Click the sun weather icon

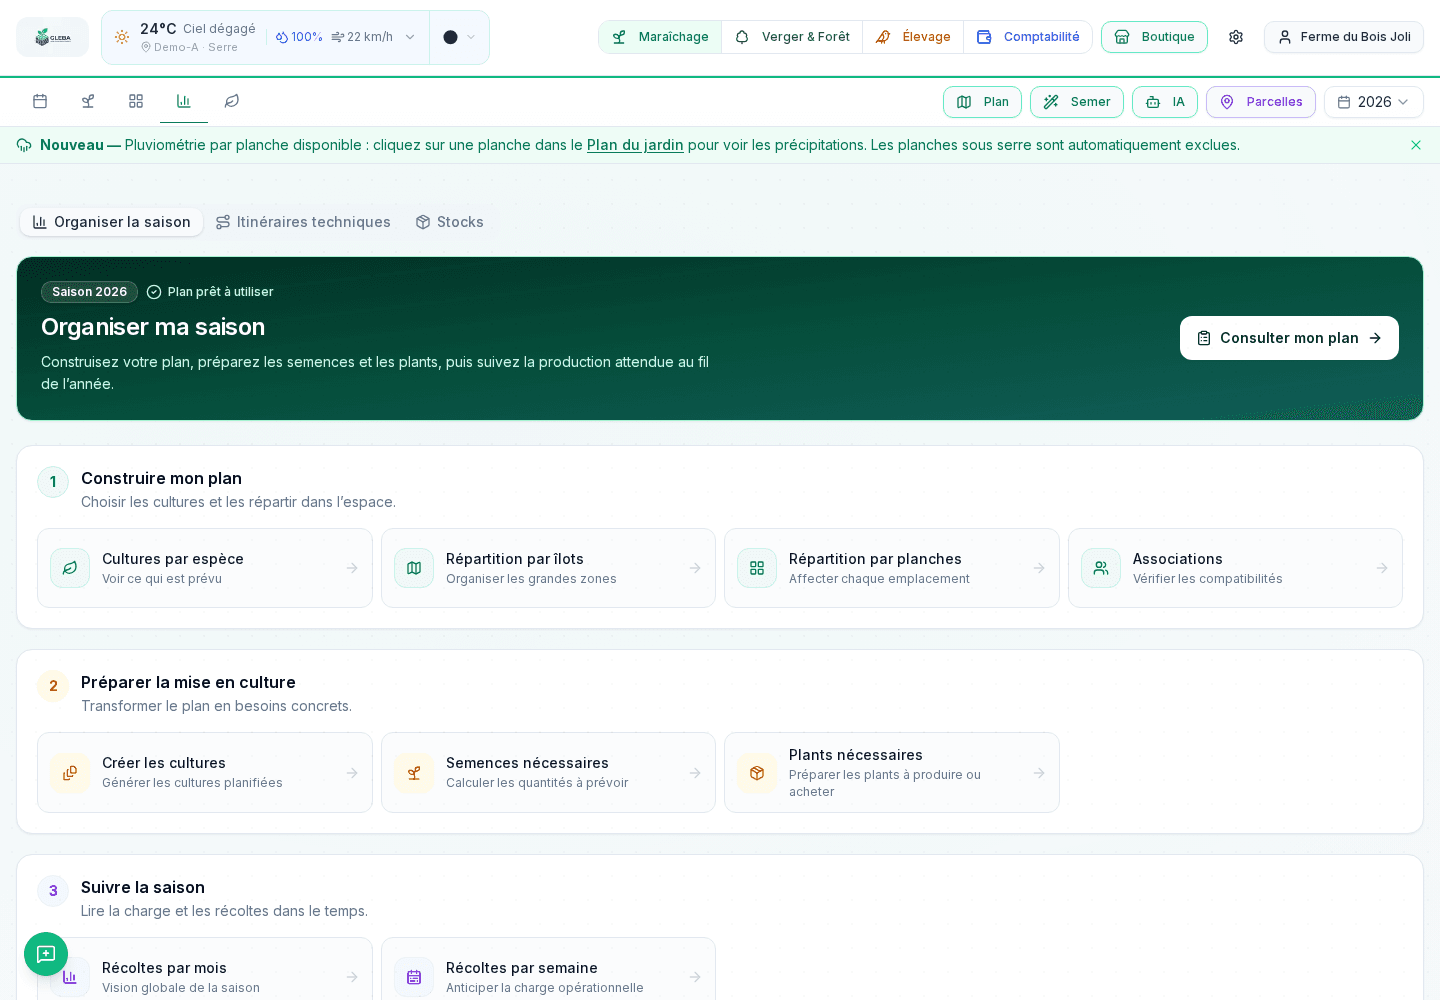tap(122, 37)
